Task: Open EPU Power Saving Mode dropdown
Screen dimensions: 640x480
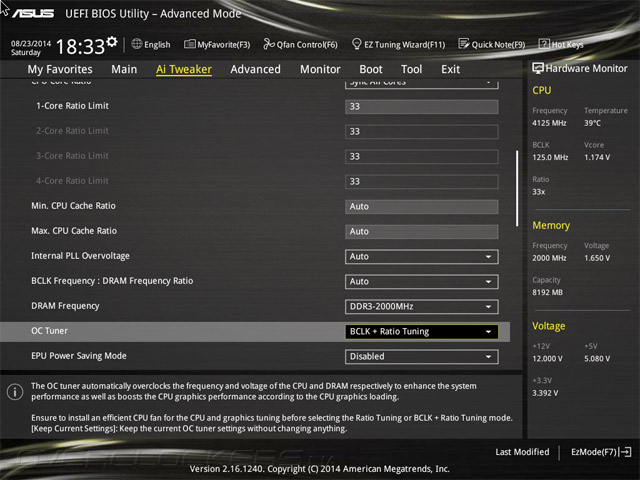Action: coord(422,356)
